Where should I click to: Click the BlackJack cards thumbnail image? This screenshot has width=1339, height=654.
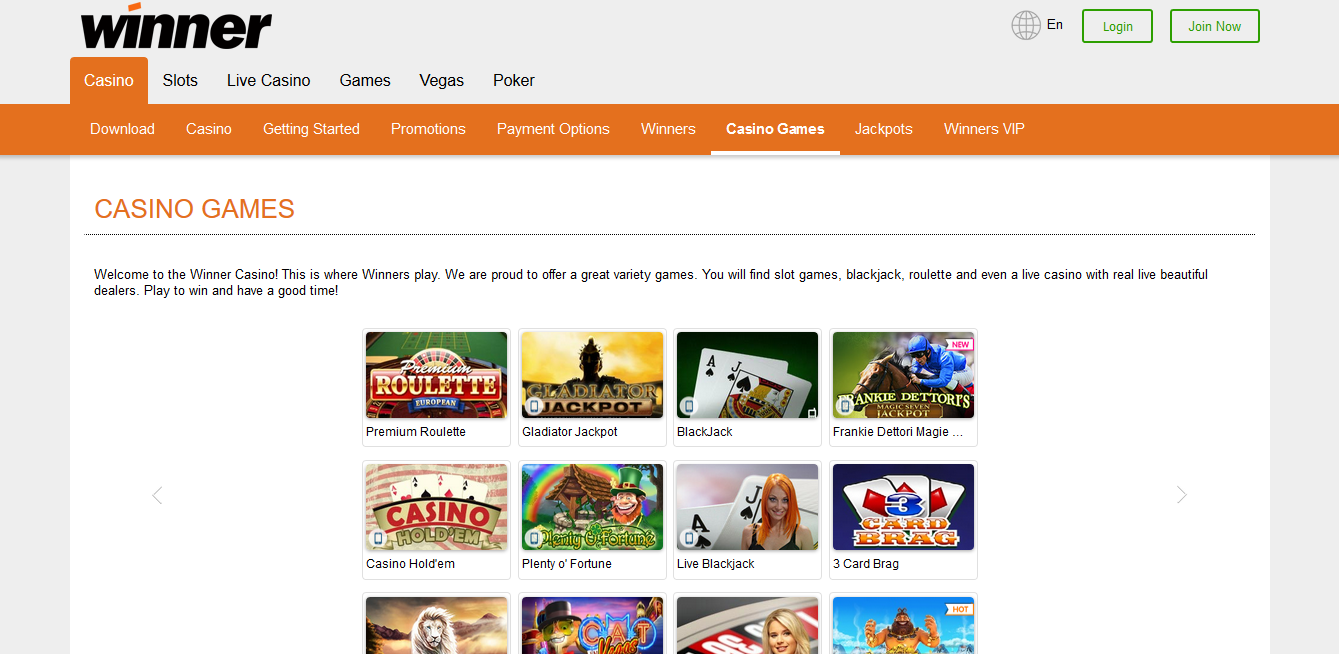click(x=748, y=375)
